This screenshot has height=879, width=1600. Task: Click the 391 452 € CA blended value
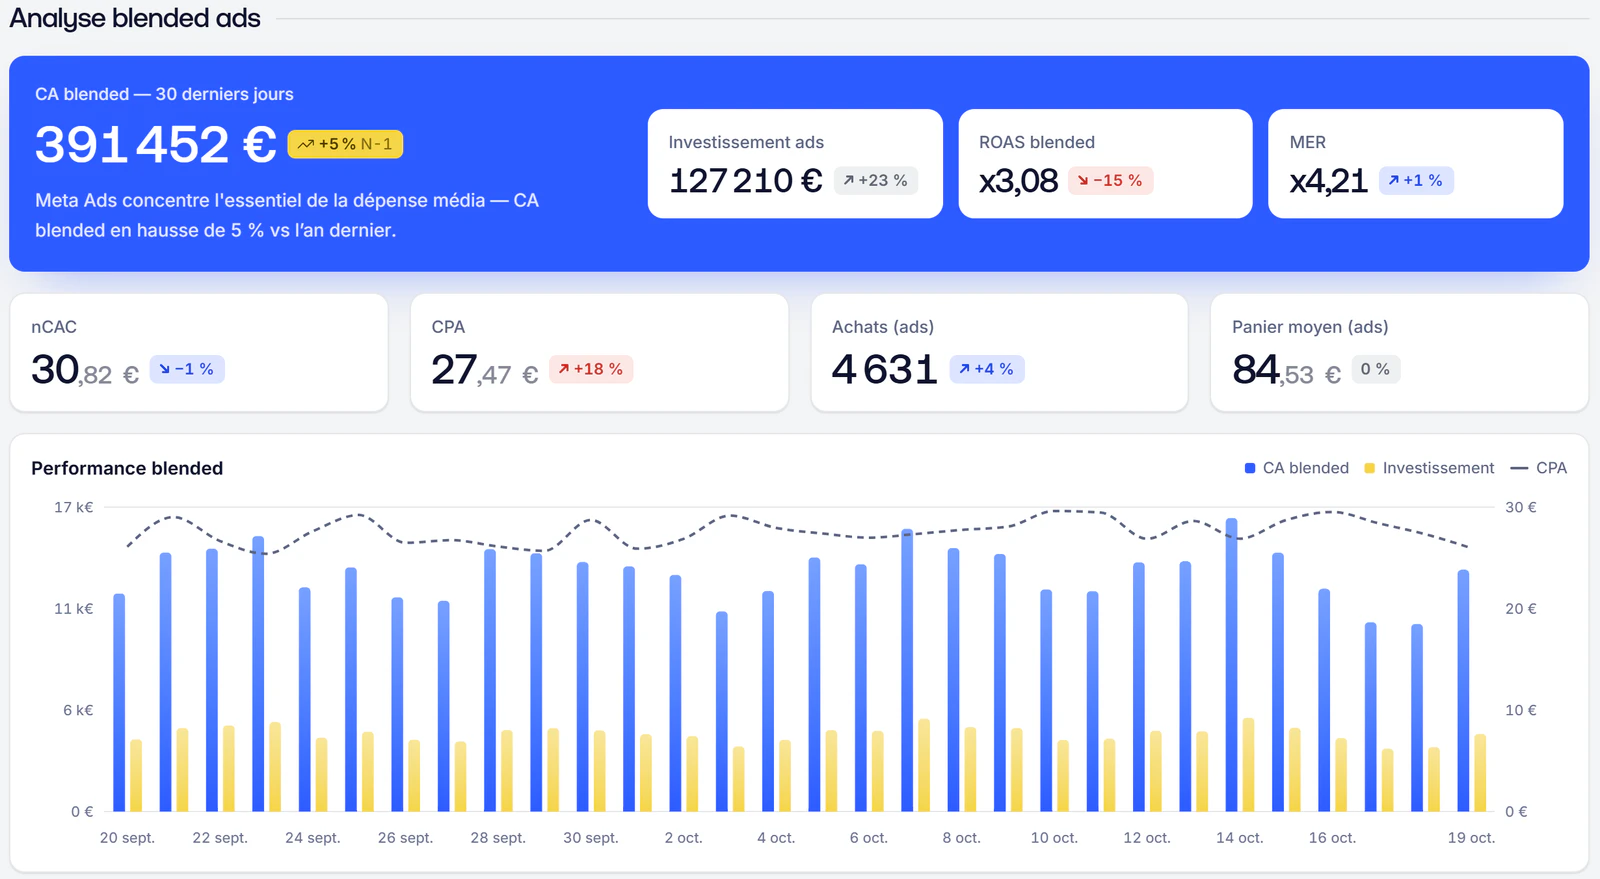tap(156, 144)
